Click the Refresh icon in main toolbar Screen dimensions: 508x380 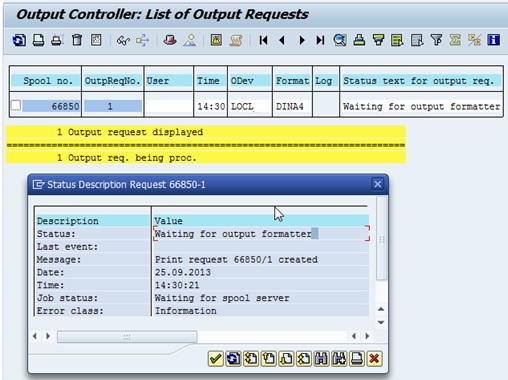click(x=19, y=40)
